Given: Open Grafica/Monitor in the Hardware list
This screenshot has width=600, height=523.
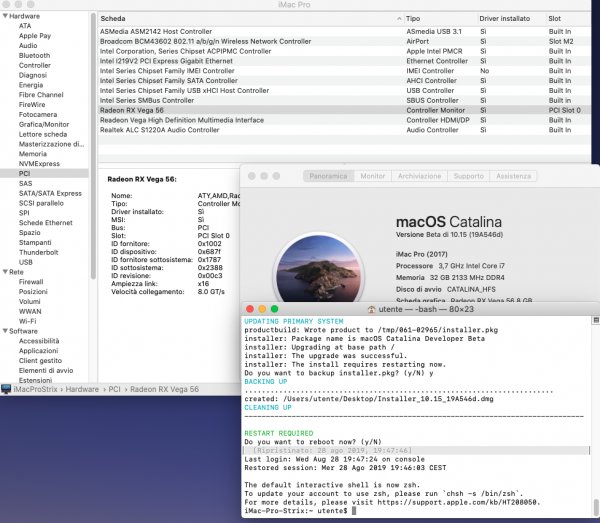Looking at the screenshot, I should (x=46, y=124).
